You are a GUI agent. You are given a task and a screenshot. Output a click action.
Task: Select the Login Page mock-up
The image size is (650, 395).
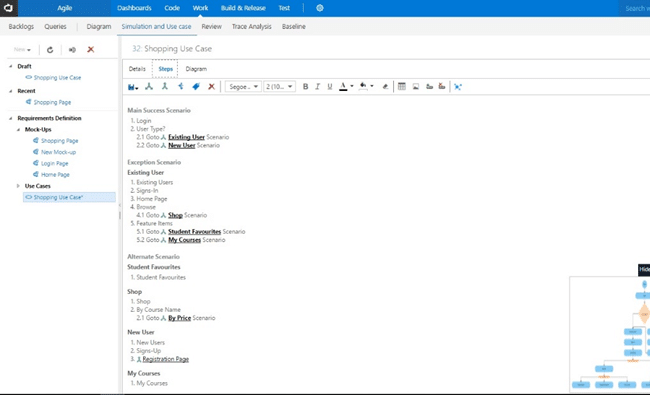(54, 163)
